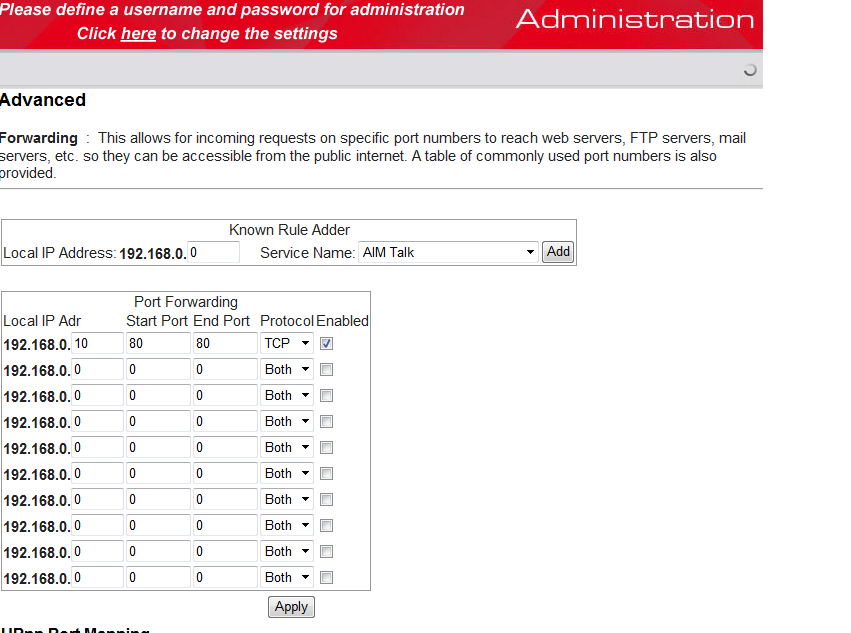Uncheck the Enabled checkbox for port 80 rule
Image resolution: width=851 pixels, height=633 pixels.
pos(327,343)
